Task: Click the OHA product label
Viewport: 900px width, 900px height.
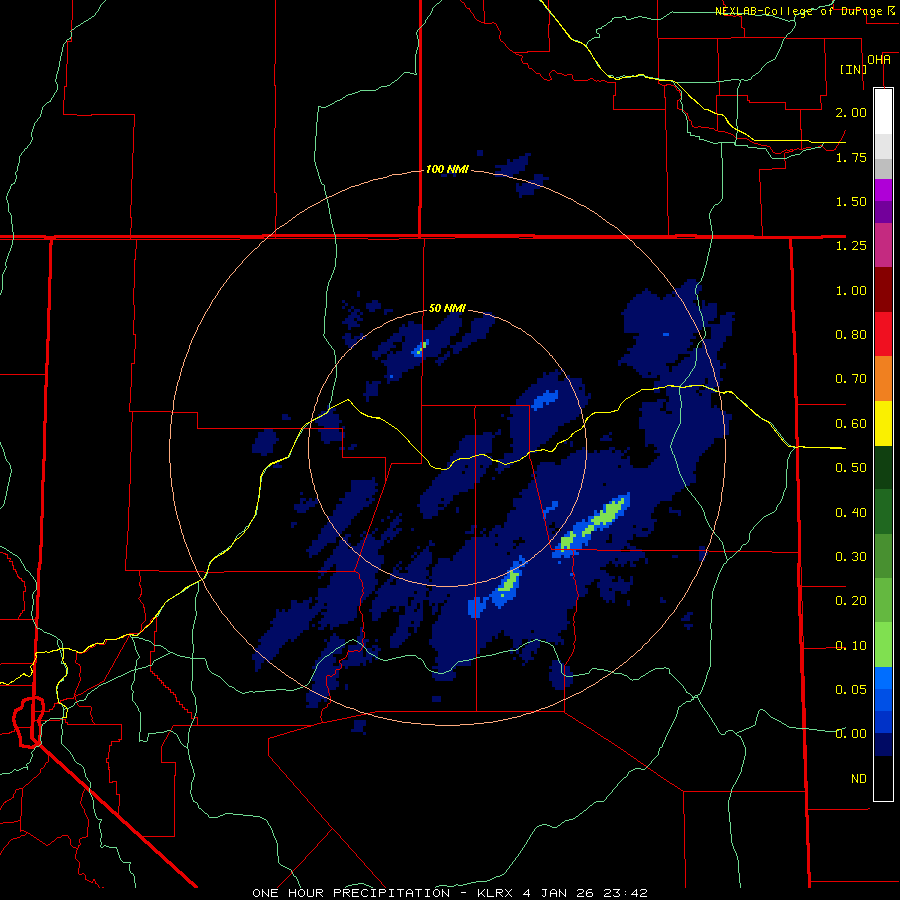Action: point(879,60)
